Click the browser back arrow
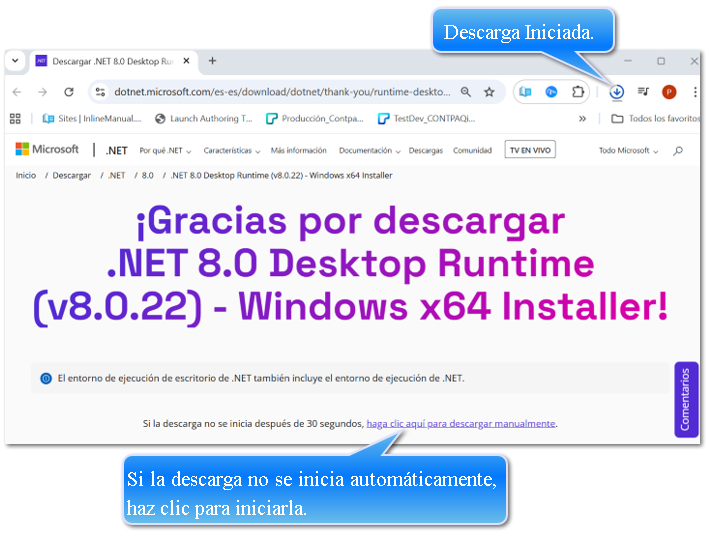The height and width of the screenshot is (560, 709). coord(17,92)
